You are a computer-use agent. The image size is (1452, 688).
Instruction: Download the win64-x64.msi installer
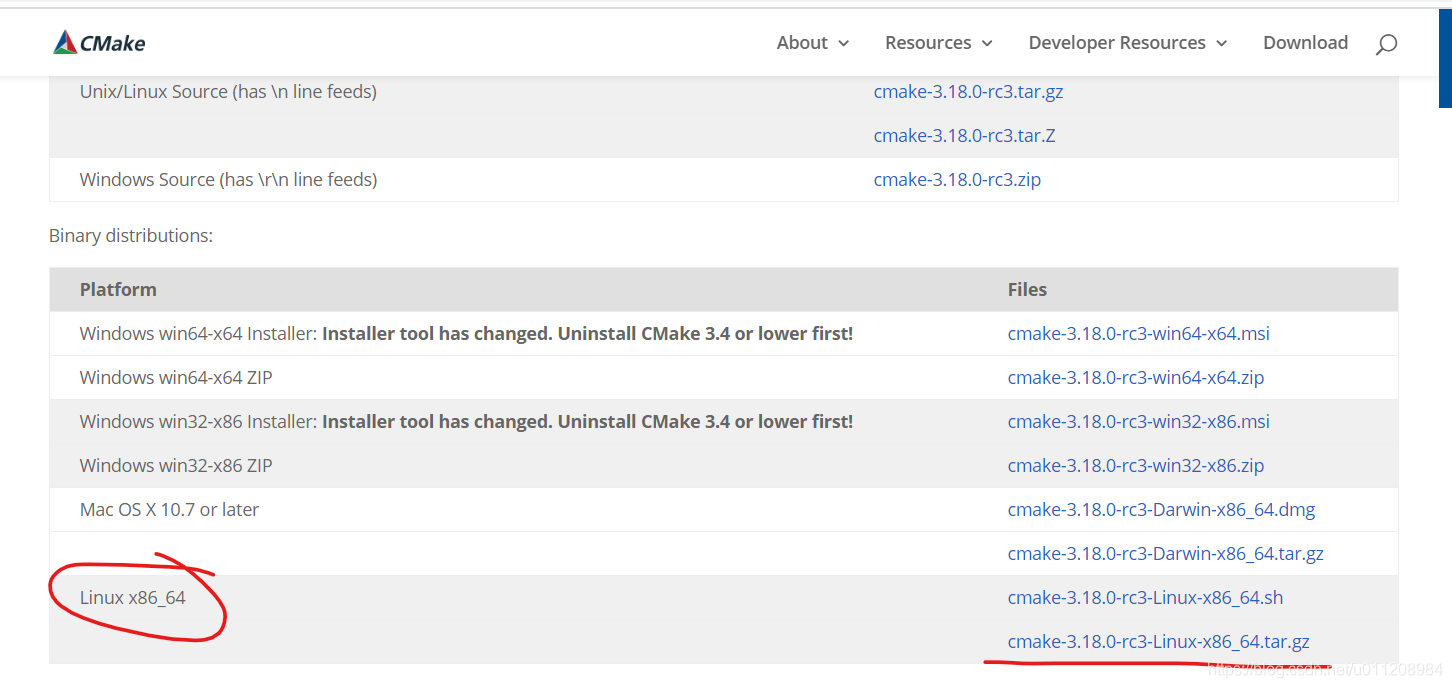tap(1138, 334)
